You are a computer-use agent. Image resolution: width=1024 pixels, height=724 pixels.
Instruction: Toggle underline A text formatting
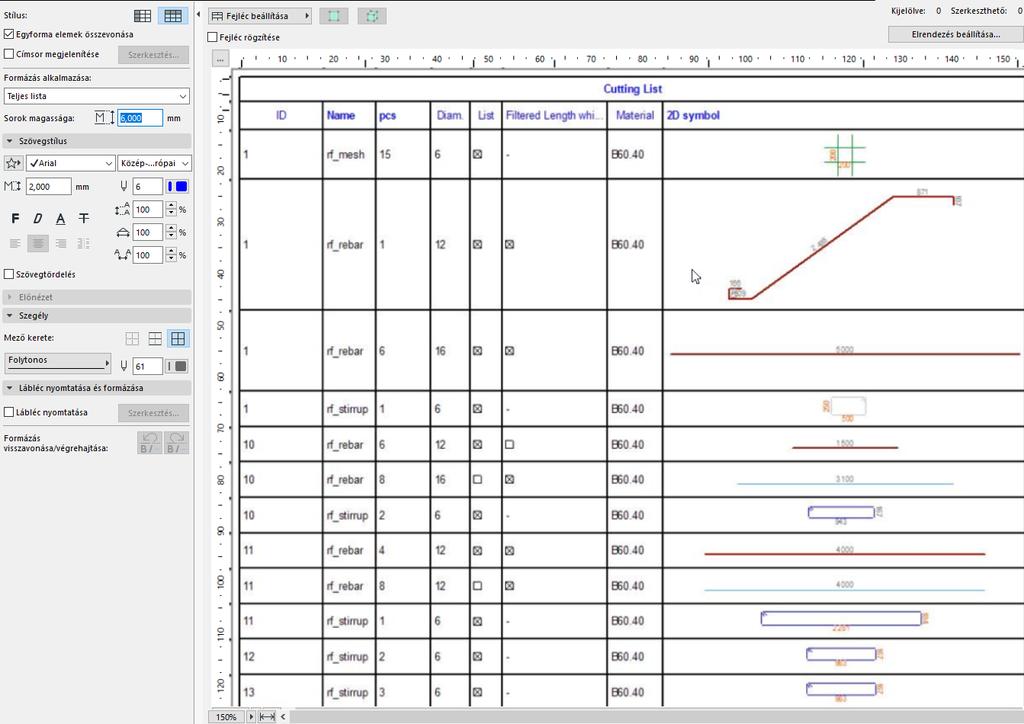(61, 219)
